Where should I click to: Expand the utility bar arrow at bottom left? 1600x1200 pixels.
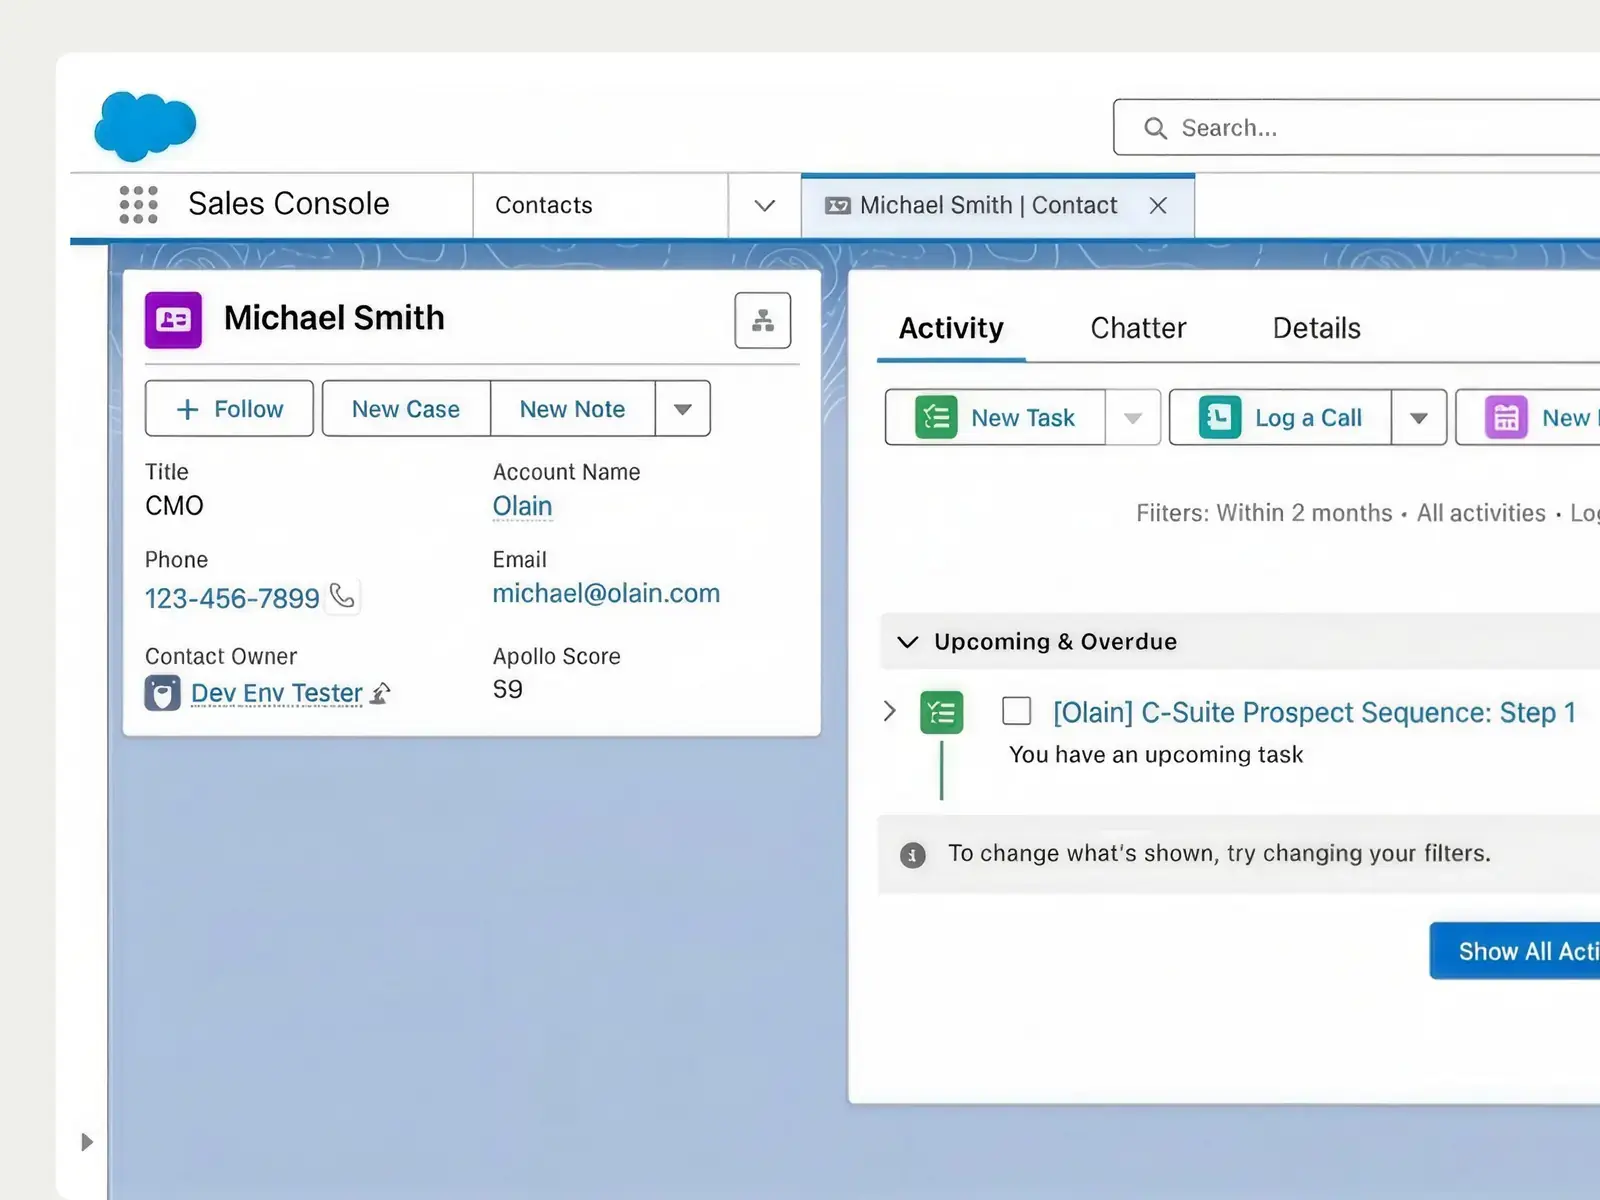click(x=87, y=1142)
